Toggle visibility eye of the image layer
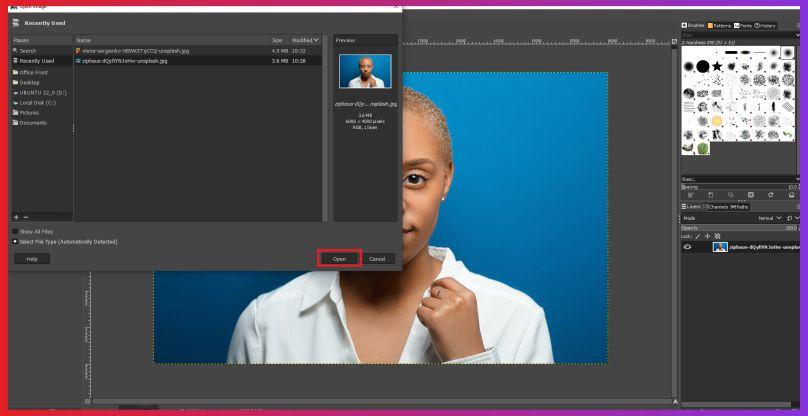808x416 pixels. 687,246
